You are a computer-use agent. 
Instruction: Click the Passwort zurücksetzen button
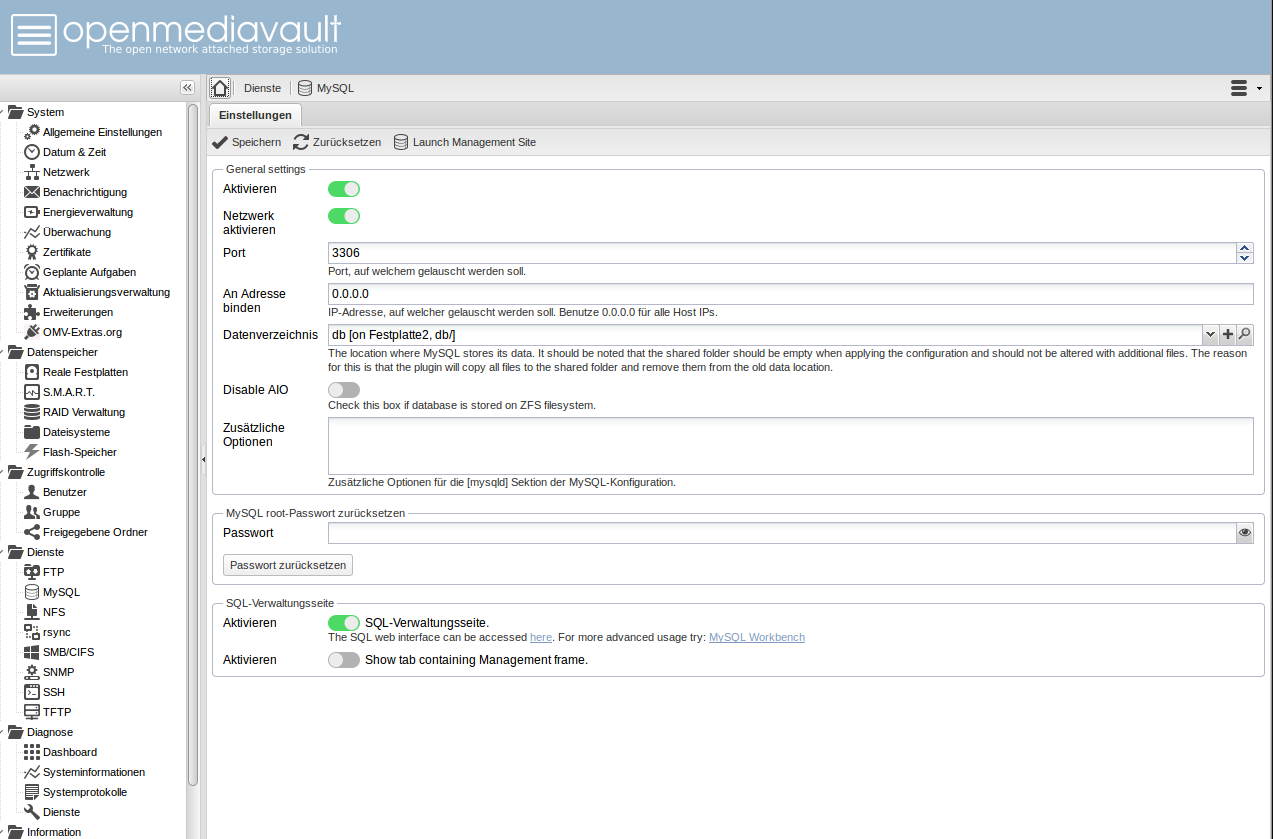pyautogui.click(x=288, y=565)
